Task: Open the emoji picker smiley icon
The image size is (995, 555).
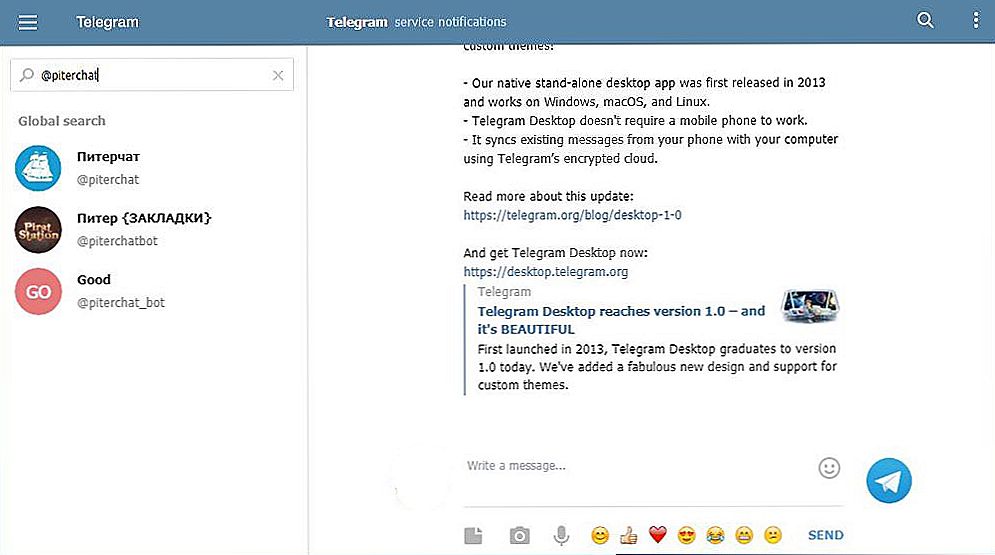Action: (x=829, y=468)
